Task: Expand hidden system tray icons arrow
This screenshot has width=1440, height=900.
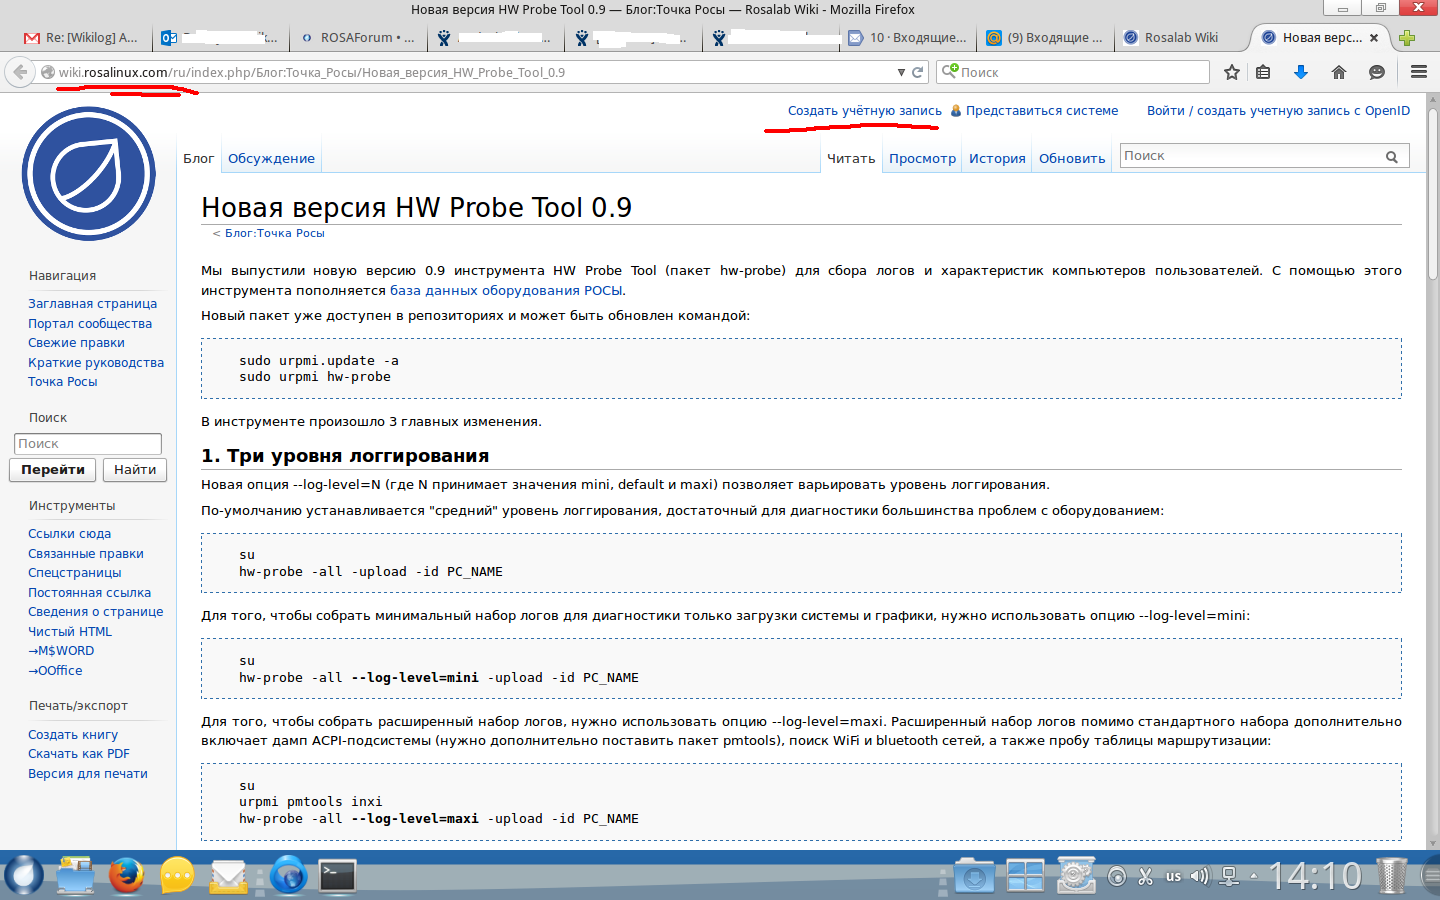Action: pyautogui.click(x=1254, y=877)
